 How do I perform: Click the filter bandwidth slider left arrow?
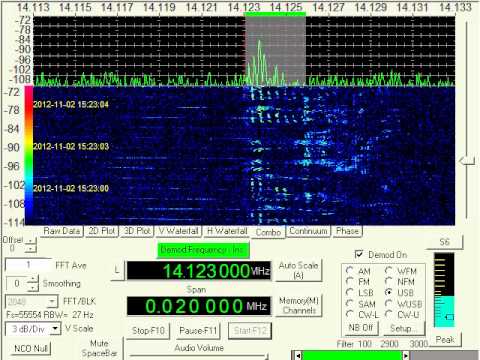click(x=299, y=355)
